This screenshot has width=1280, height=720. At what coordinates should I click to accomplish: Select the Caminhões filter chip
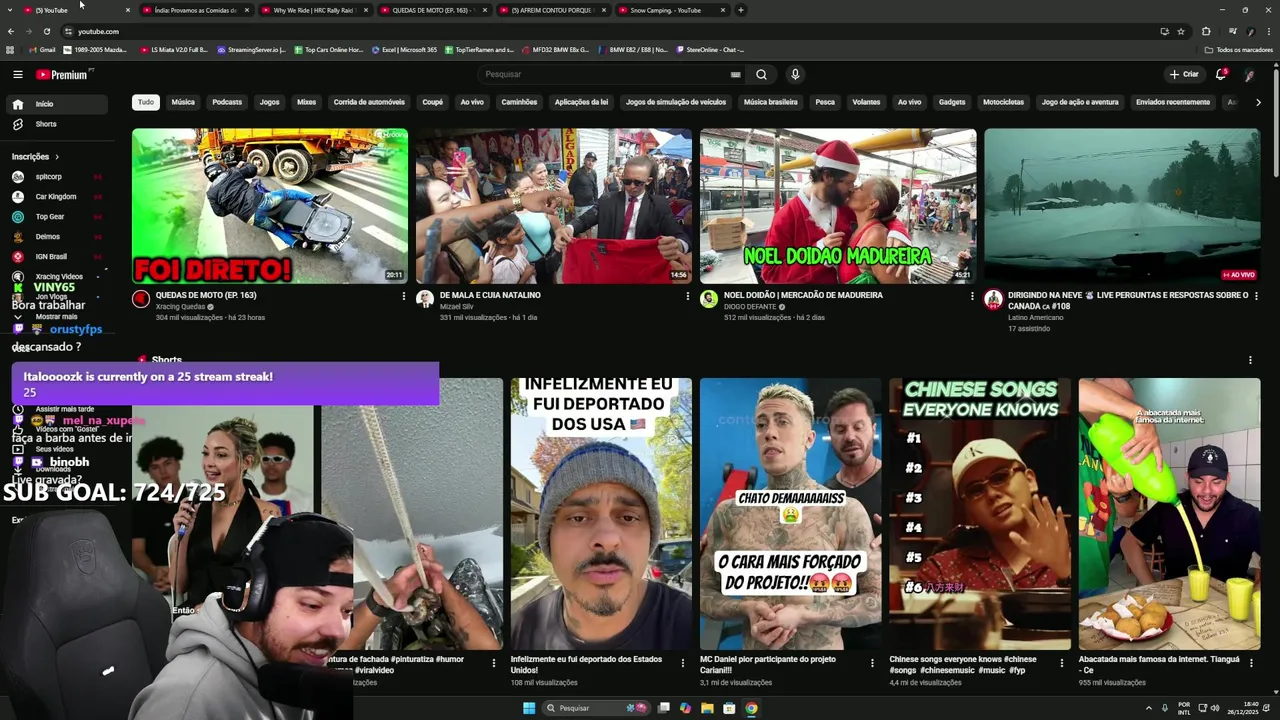519,102
